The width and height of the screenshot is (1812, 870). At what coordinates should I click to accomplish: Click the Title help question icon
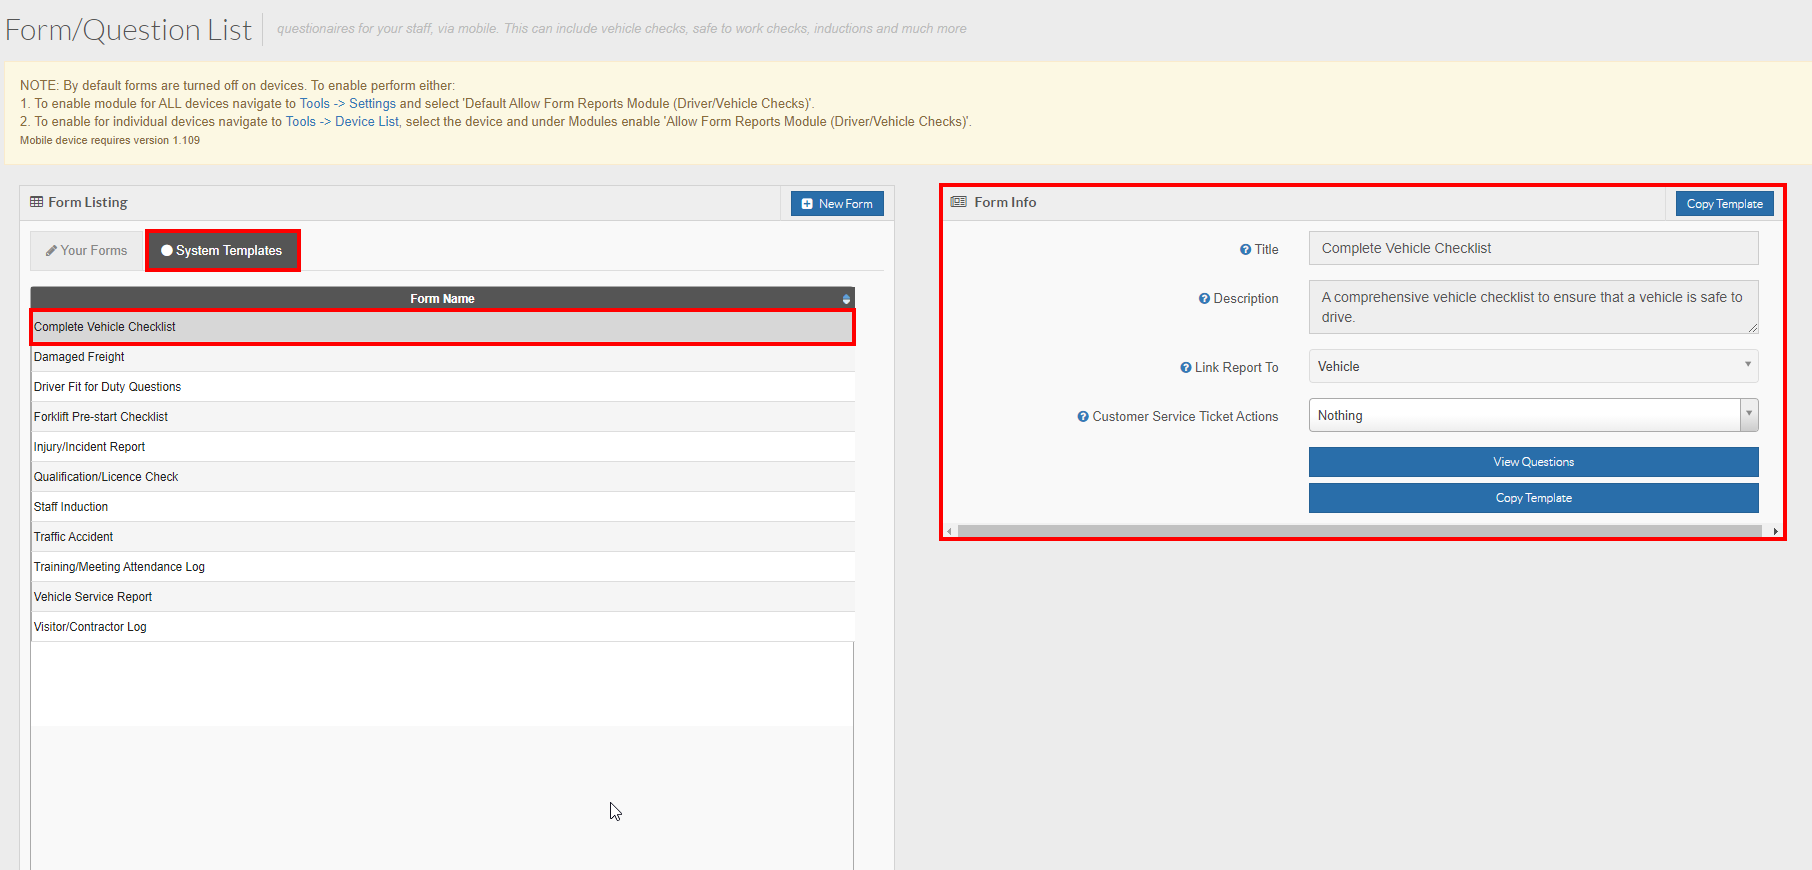[1245, 250]
